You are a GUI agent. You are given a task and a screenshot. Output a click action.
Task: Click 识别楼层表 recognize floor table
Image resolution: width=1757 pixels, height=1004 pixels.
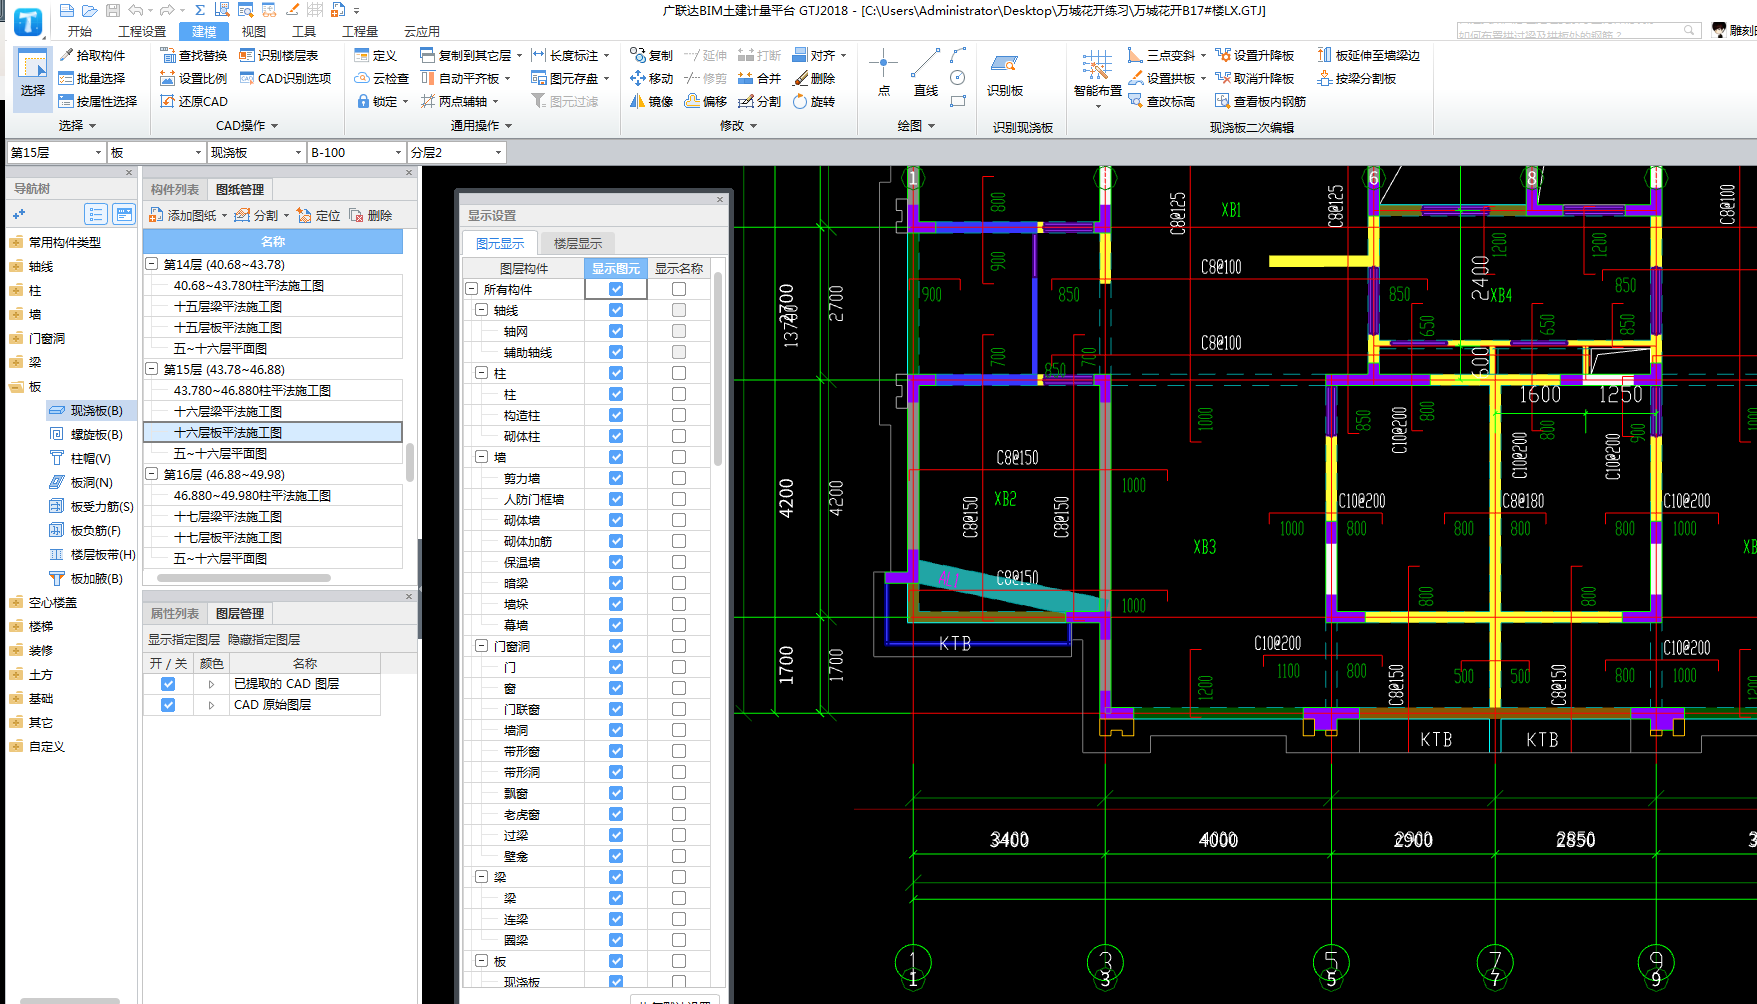tap(278, 55)
